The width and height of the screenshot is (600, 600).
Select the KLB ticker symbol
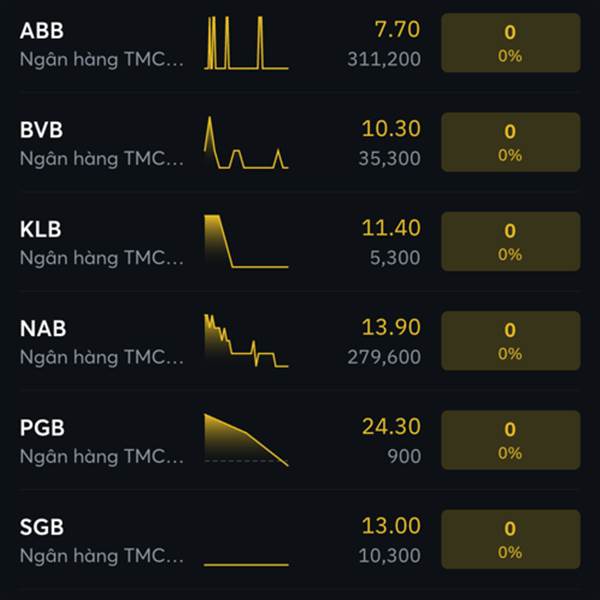(x=41, y=229)
